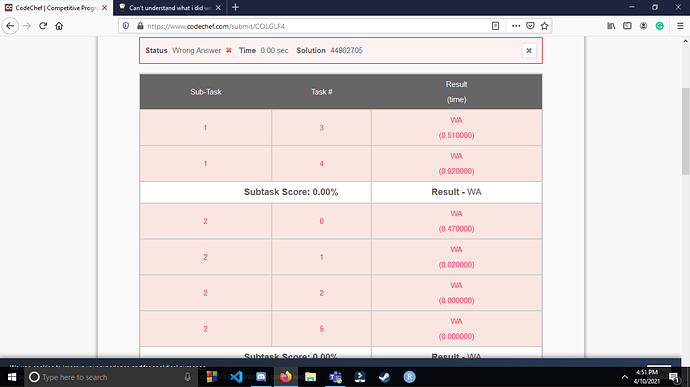
Task: Open File Explorer from taskbar
Action: tap(310, 377)
